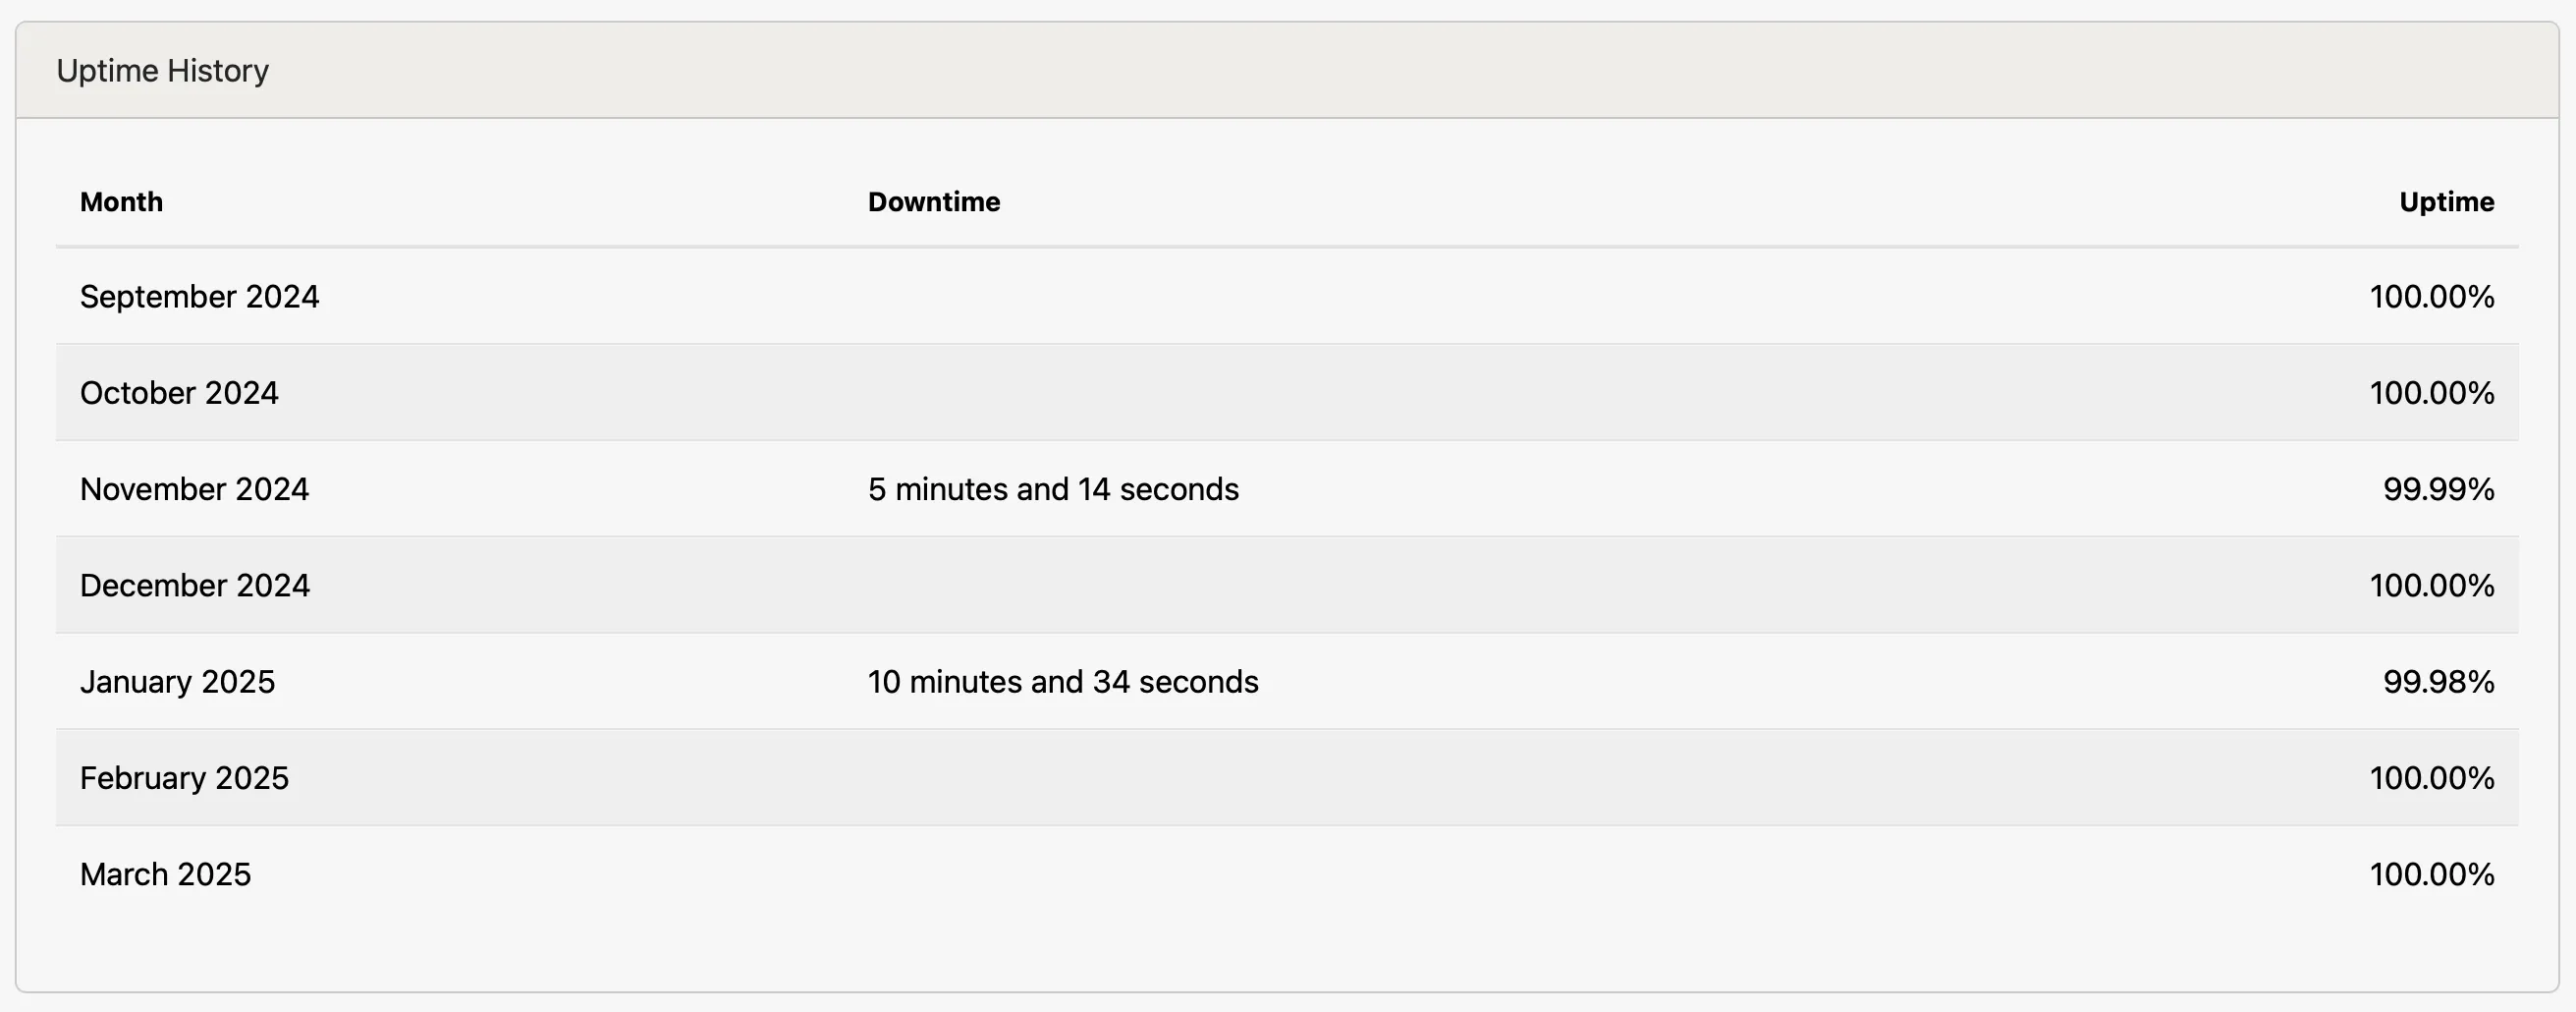
Task: Click February 2025's 100.00% uptime value
Action: 2431,778
